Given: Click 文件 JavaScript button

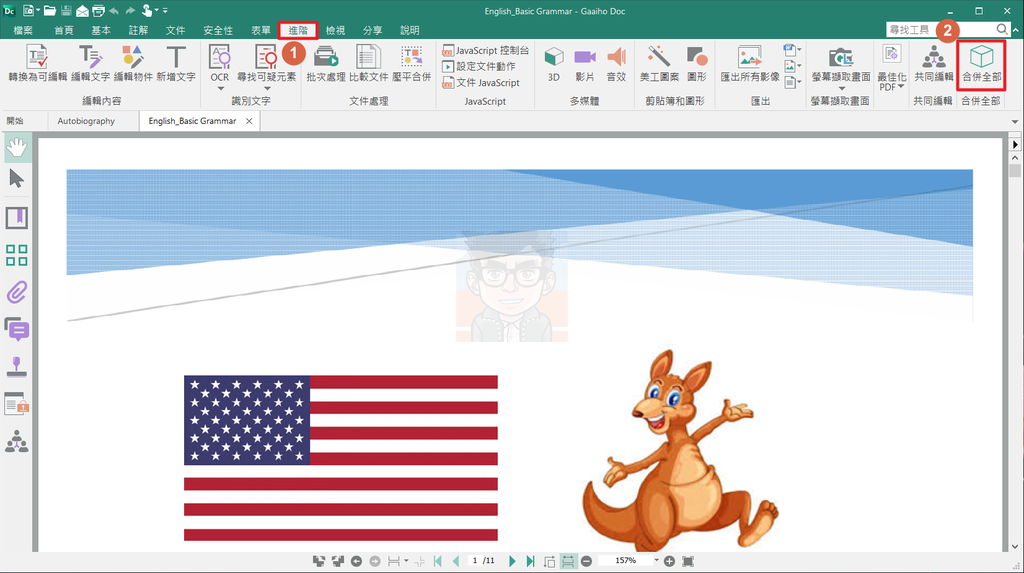Looking at the screenshot, I should pyautogui.click(x=481, y=82).
